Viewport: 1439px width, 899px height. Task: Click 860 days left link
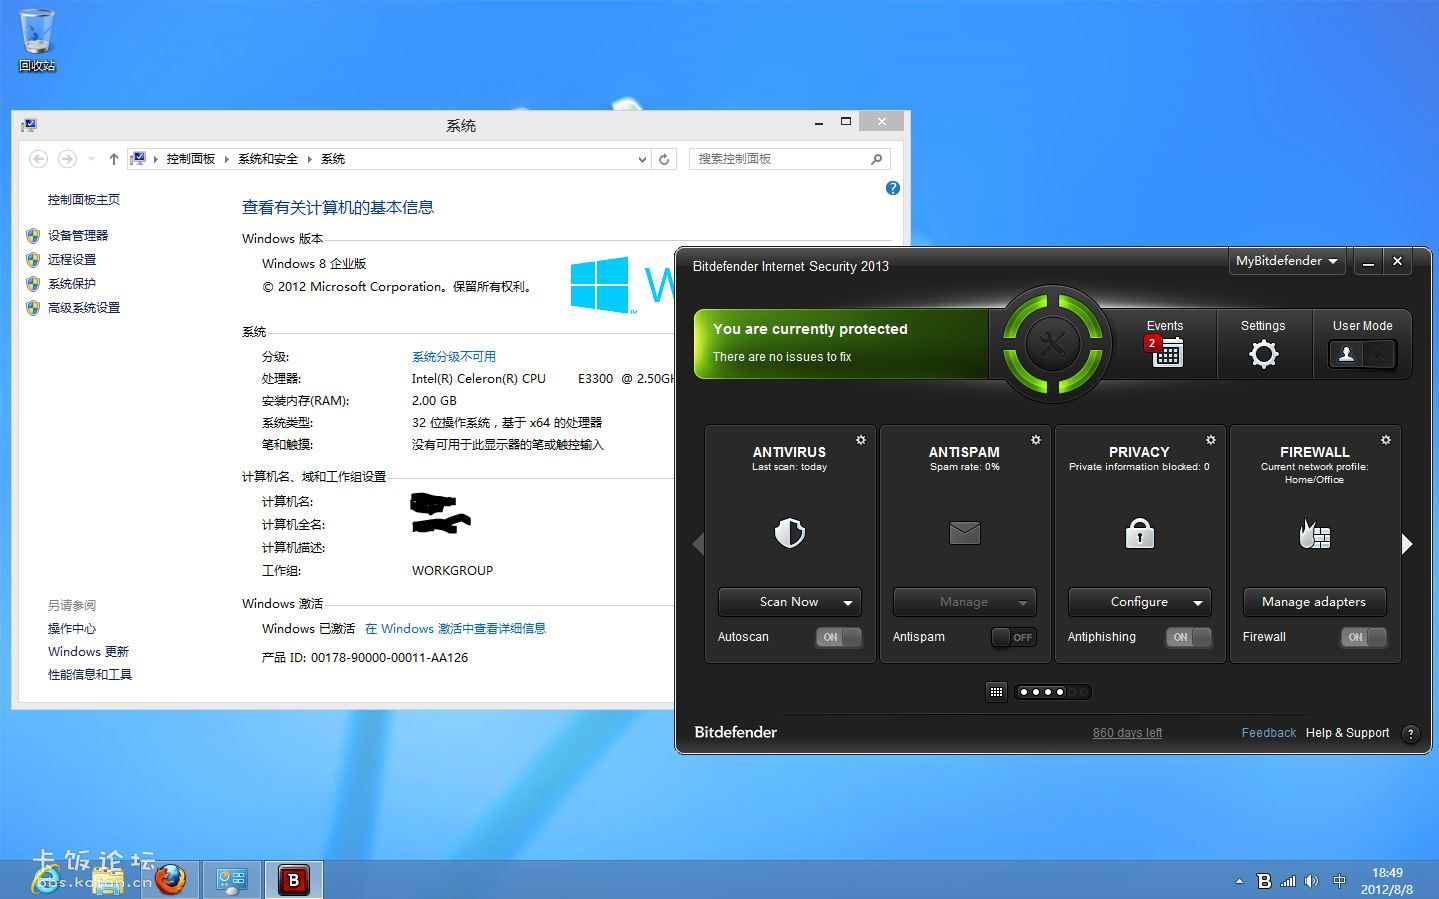pyautogui.click(x=1127, y=733)
